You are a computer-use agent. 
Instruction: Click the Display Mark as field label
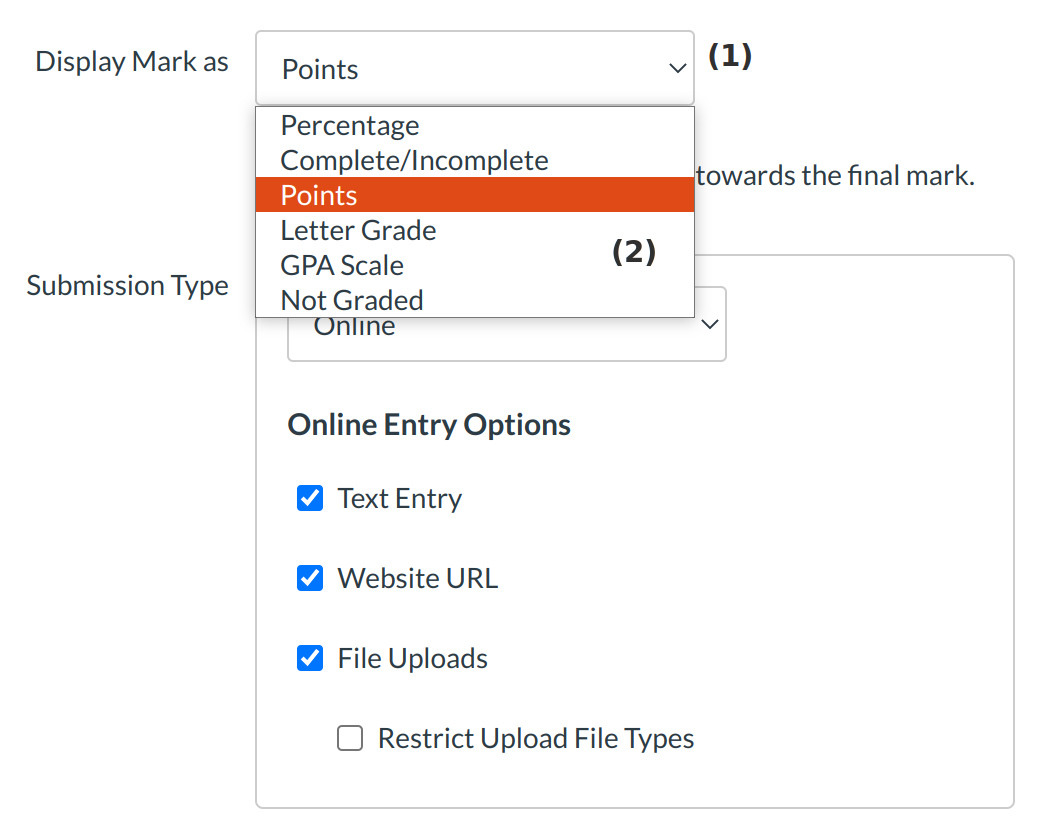[132, 62]
